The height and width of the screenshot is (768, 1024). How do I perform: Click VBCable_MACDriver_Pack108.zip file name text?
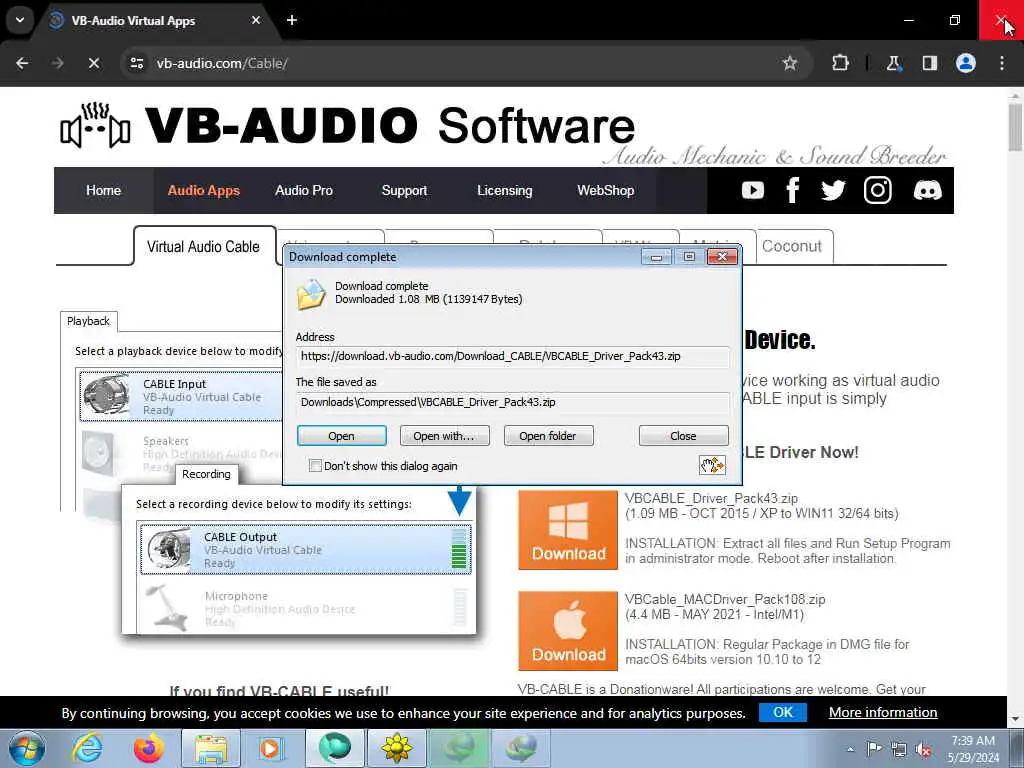point(725,599)
